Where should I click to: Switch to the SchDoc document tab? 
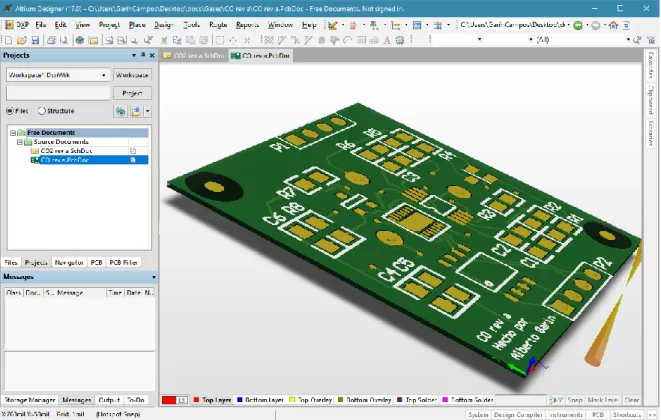click(194, 56)
